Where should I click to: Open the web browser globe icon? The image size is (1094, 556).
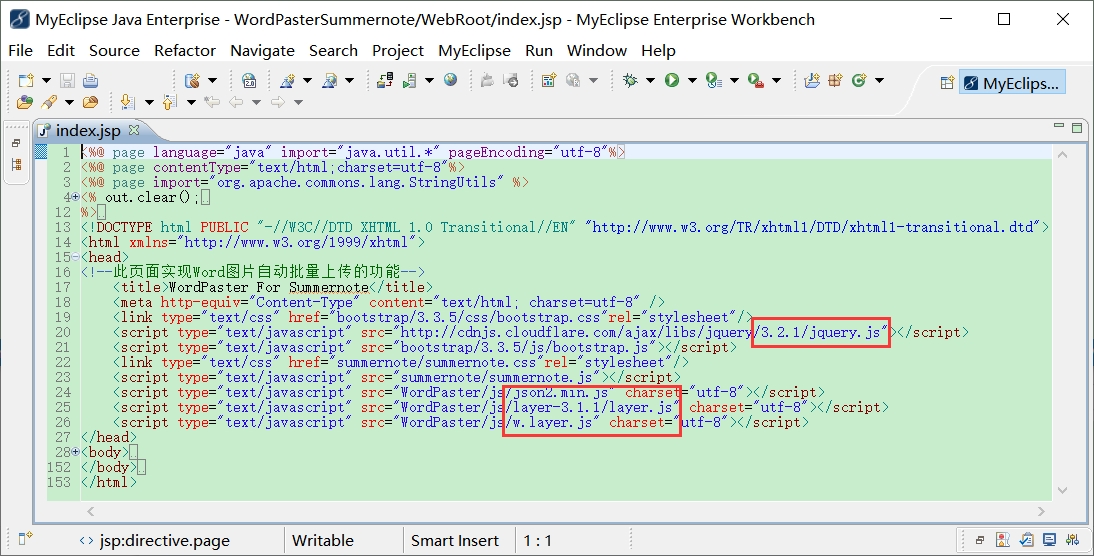451,80
